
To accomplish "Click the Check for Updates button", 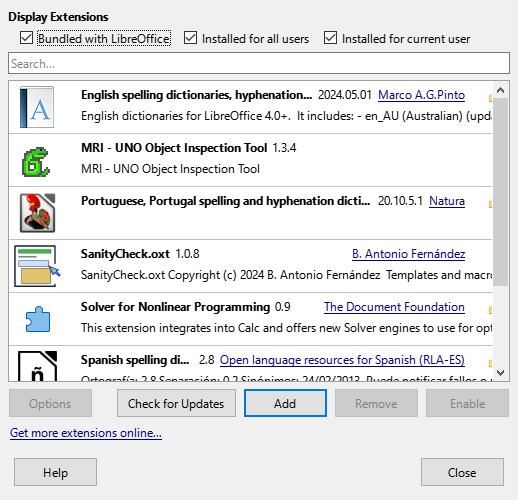I will 176,403.
